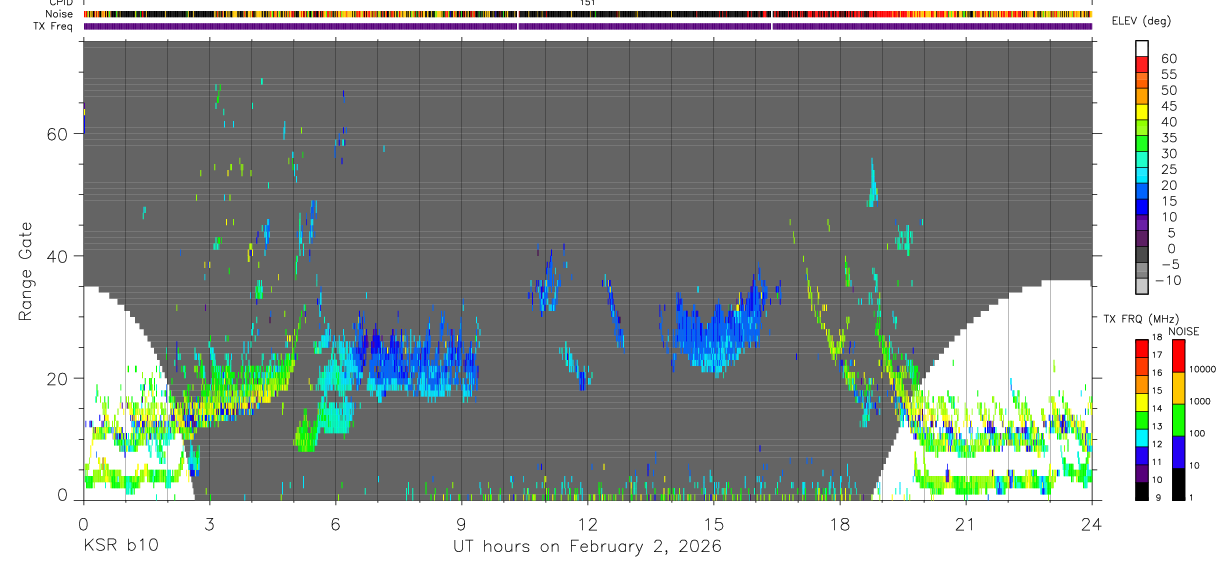1228x567 pixels.
Task: Select the cyan segment of the TX FRQ colorbar
Action: coord(1141,436)
